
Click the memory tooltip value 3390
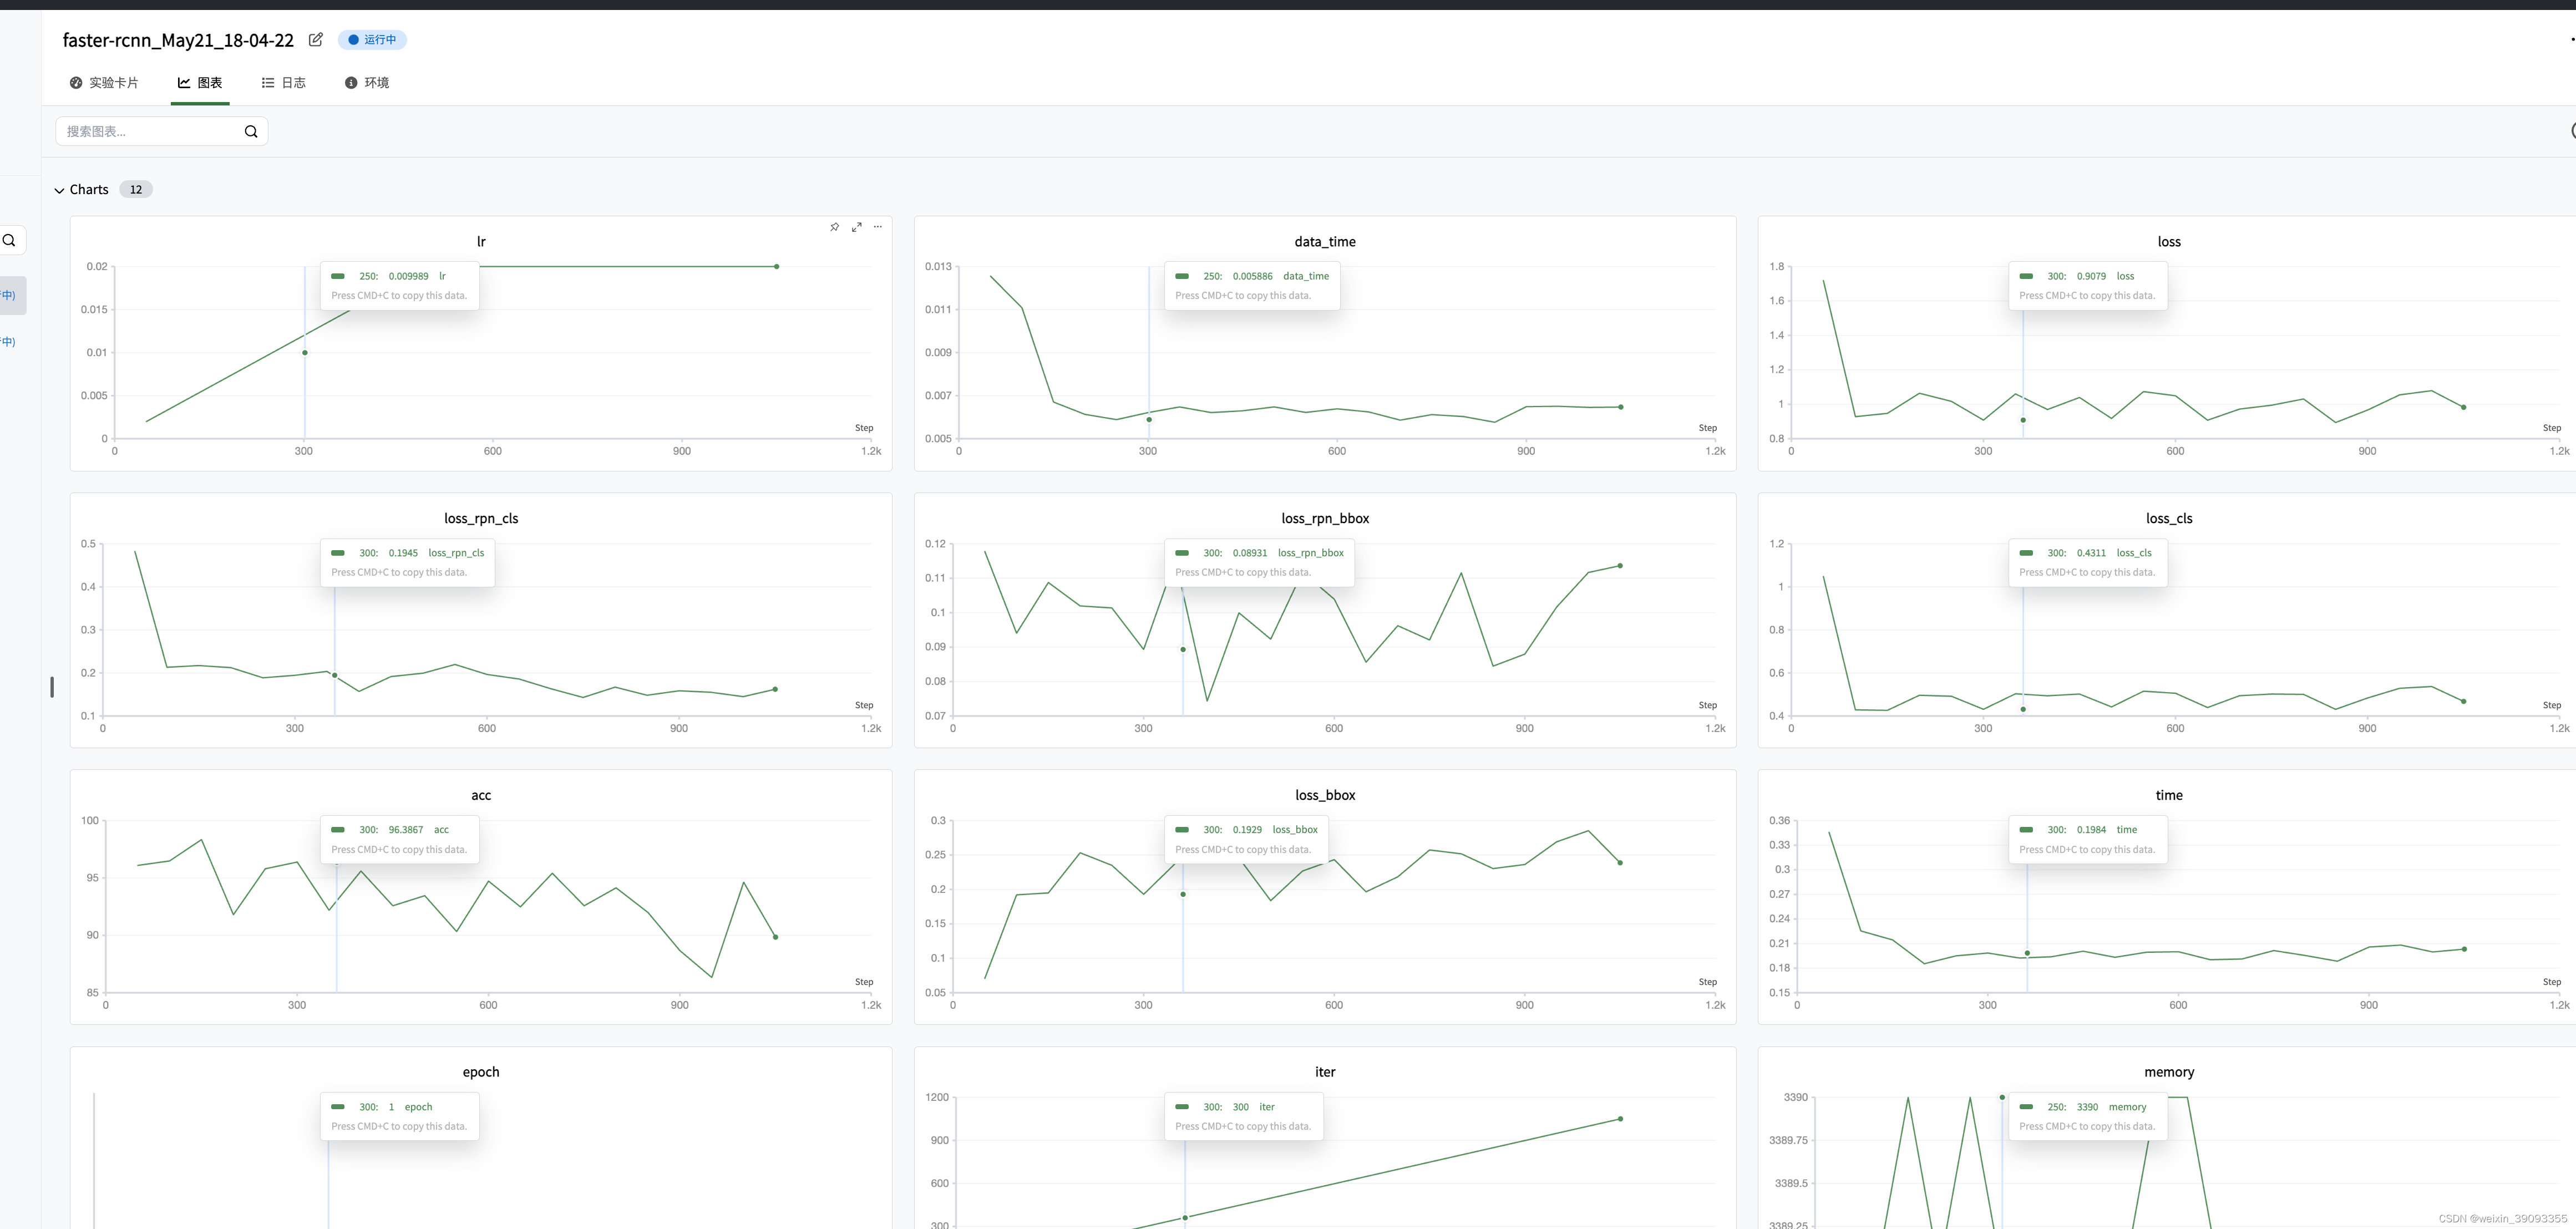[2087, 1107]
